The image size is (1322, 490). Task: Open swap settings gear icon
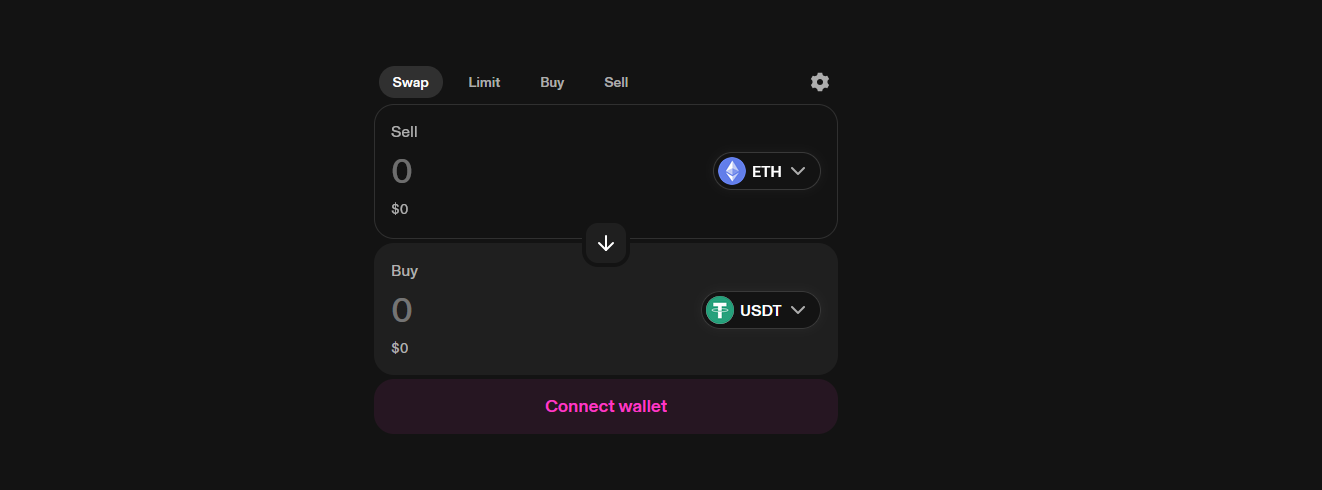pyautogui.click(x=820, y=82)
